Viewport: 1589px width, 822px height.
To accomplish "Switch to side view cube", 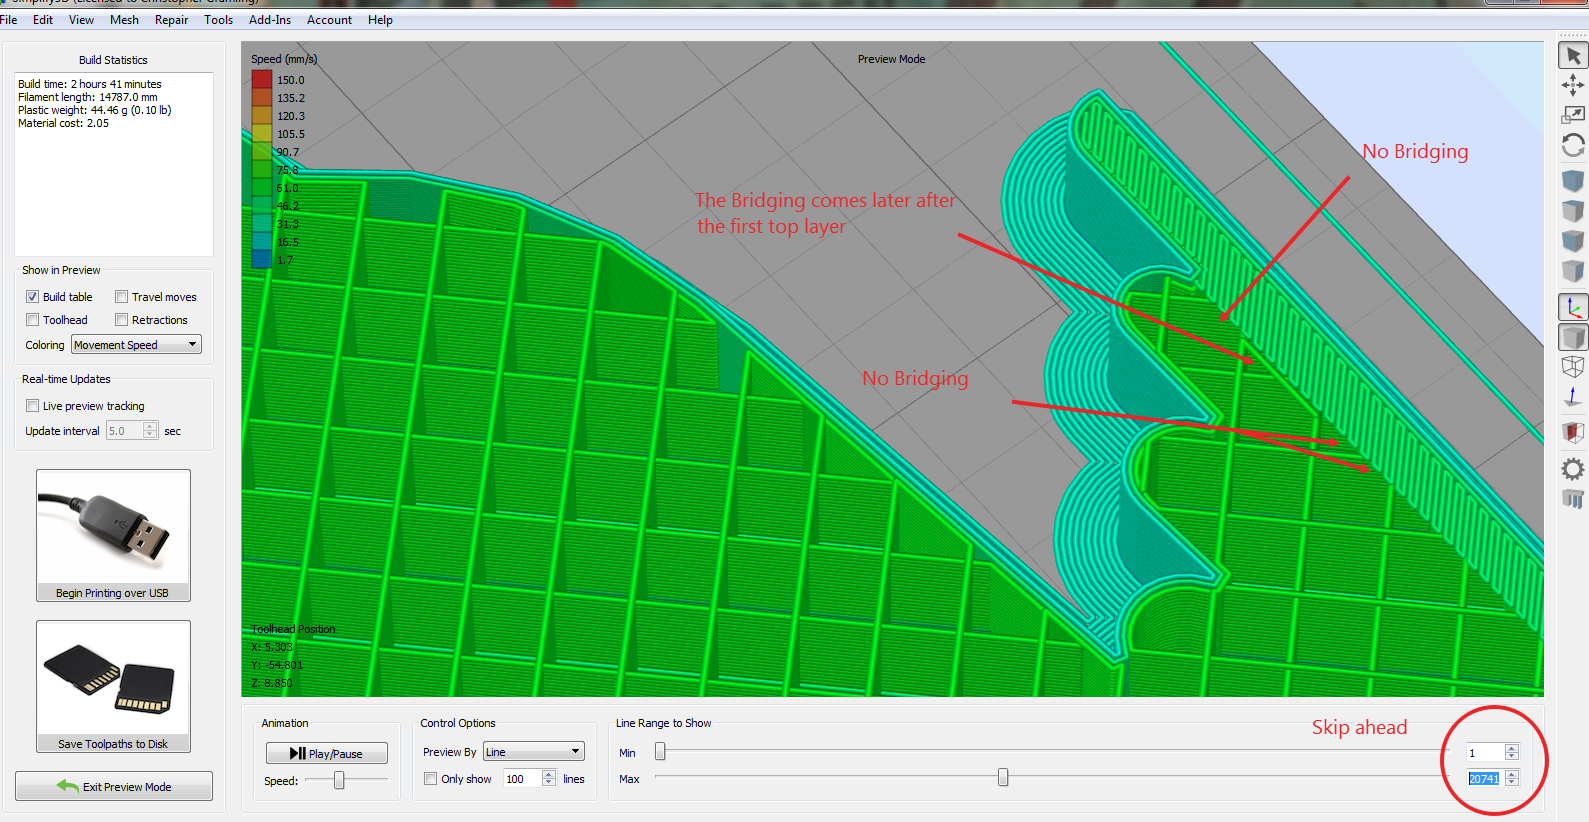I will pyautogui.click(x=1573, y=271).
